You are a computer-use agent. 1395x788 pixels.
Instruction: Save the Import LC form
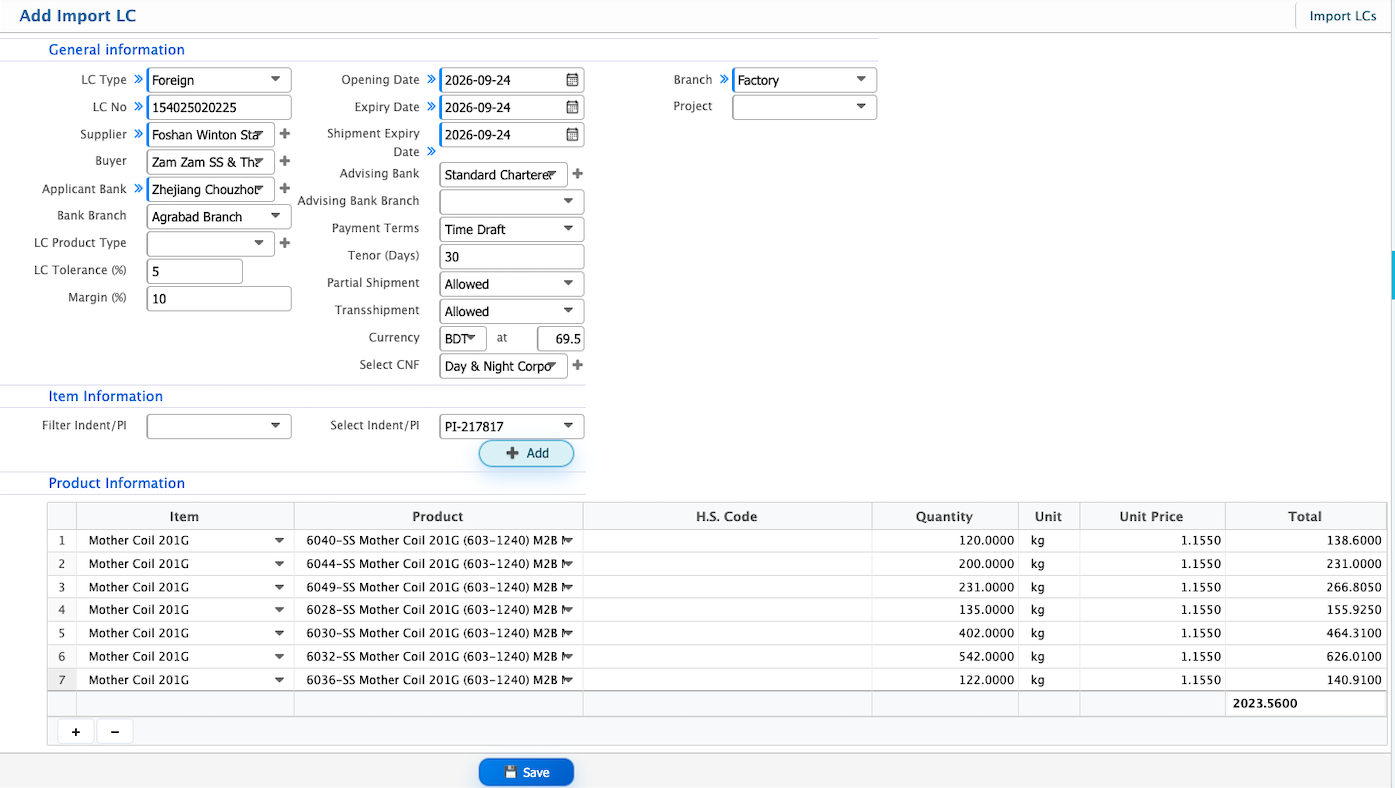click(526, 772)
